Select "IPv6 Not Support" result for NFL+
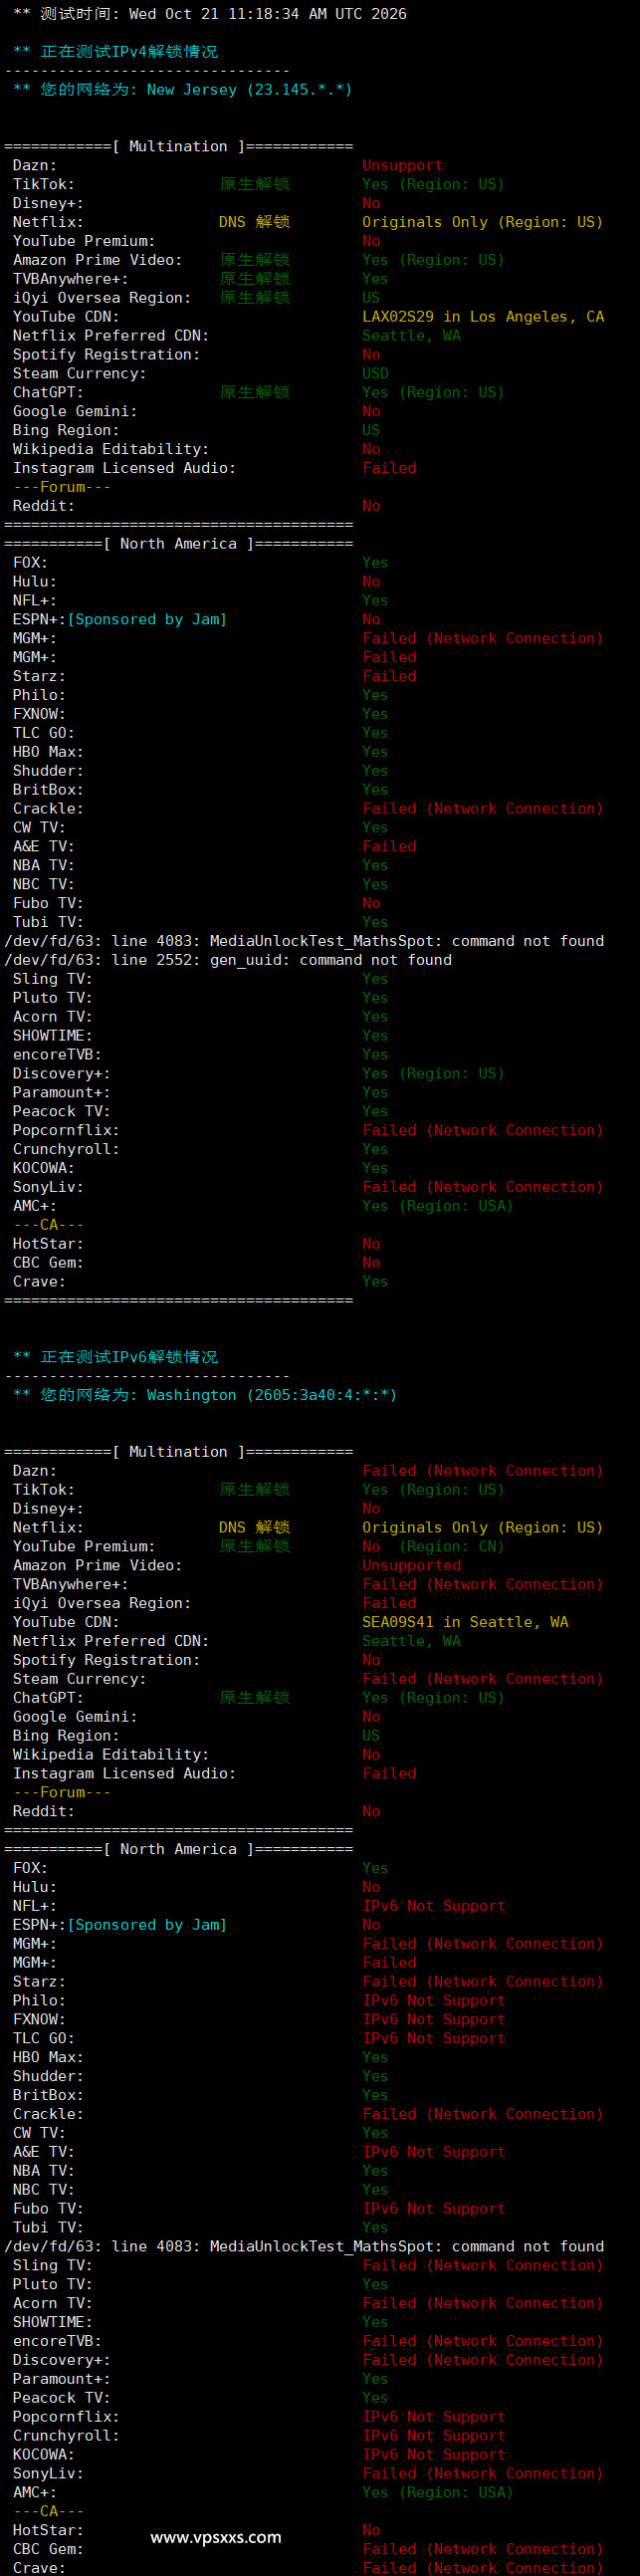Image resolution: width=640 pixels, height=2576 pixels. (x=434, y=1906)
